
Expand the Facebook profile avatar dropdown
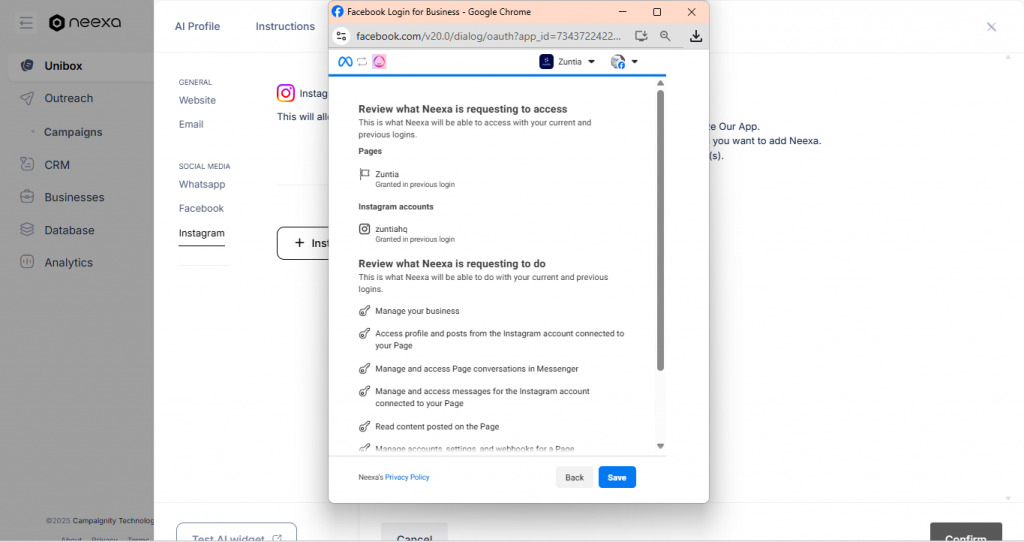pos(624,62)
